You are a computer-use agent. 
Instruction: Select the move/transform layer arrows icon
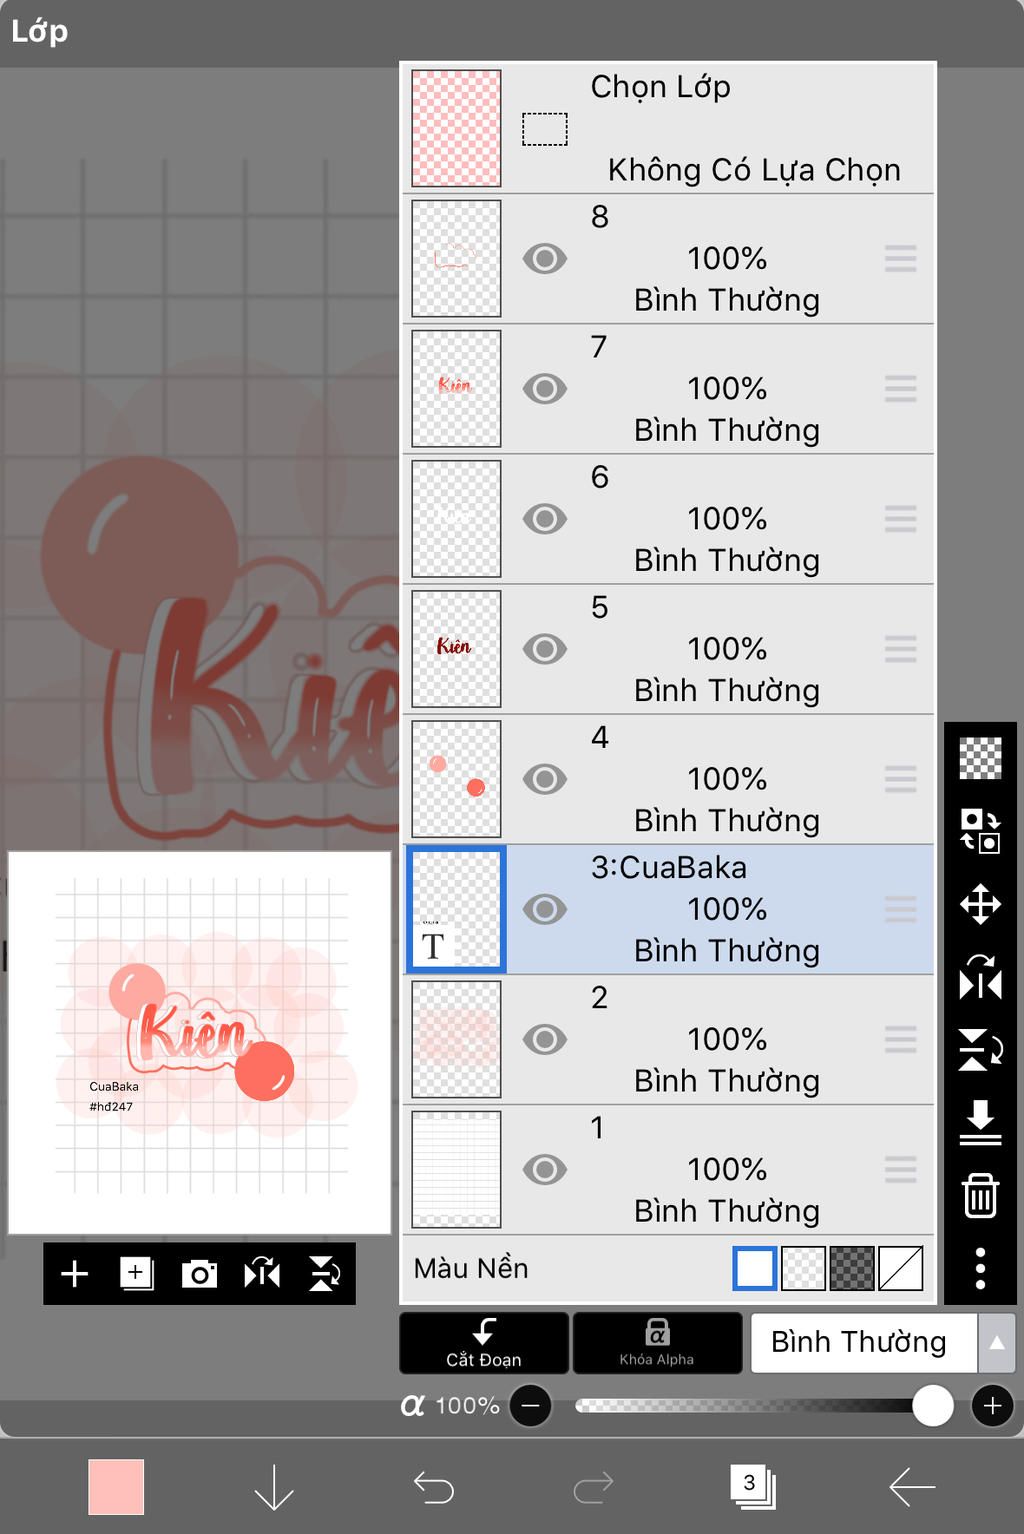point(980,904)
